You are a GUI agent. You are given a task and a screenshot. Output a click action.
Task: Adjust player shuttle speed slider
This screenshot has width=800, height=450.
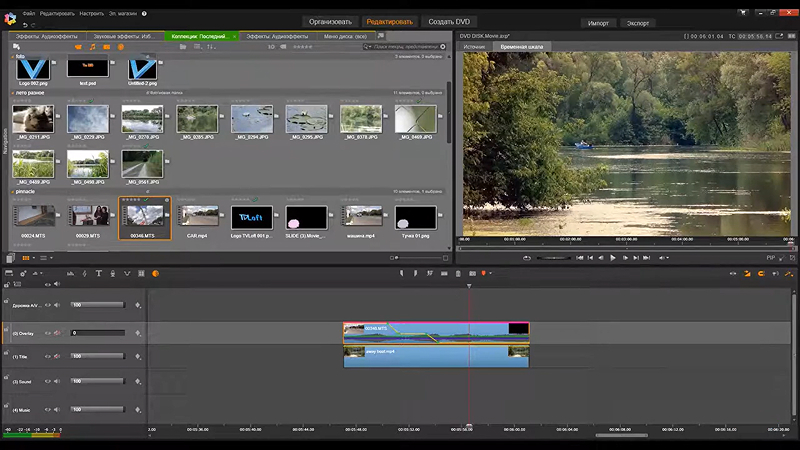554,258
